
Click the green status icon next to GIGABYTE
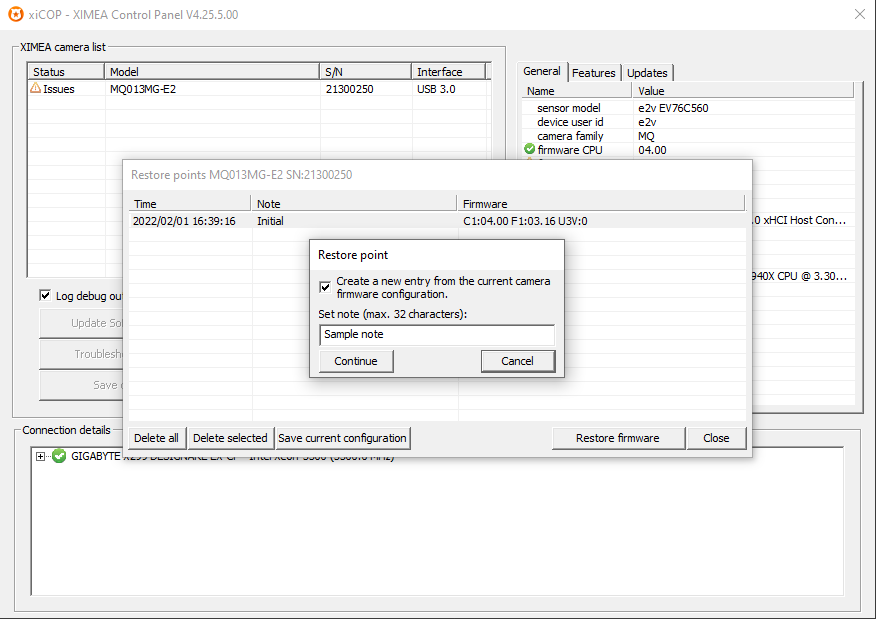pos(59,456)
